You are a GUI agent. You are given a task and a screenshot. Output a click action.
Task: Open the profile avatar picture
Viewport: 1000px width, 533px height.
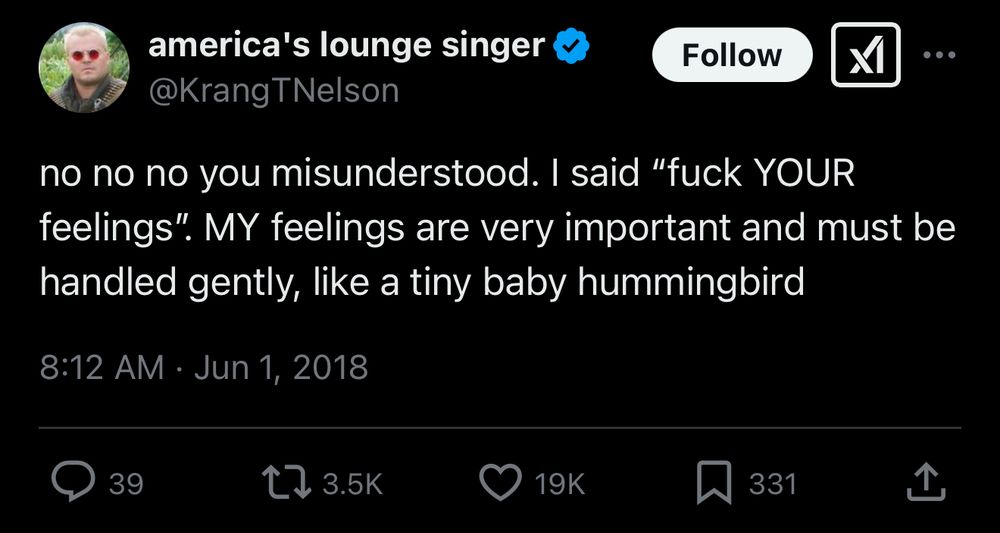click(x=84, y=67)
